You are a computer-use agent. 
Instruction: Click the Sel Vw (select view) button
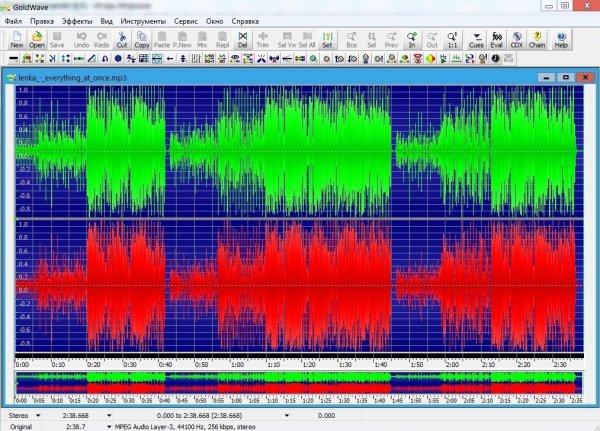287,39
